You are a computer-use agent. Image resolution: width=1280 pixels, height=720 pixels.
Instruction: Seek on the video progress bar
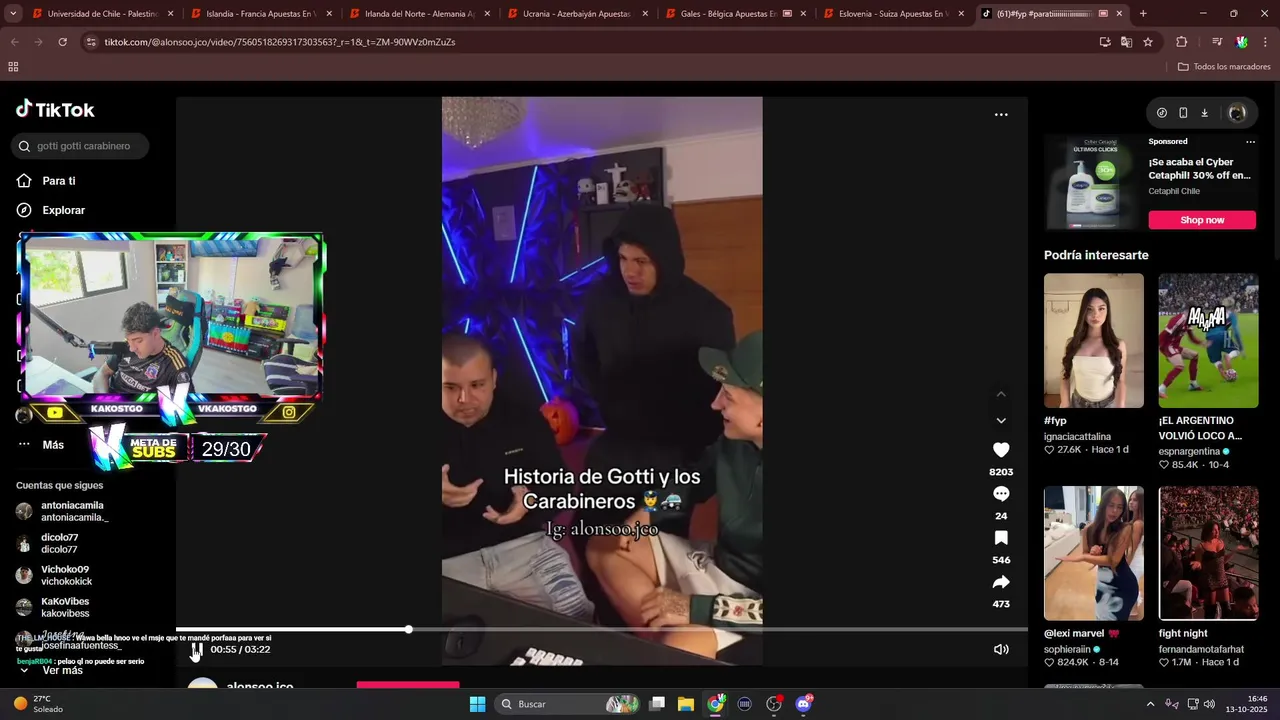pos(601,630)
